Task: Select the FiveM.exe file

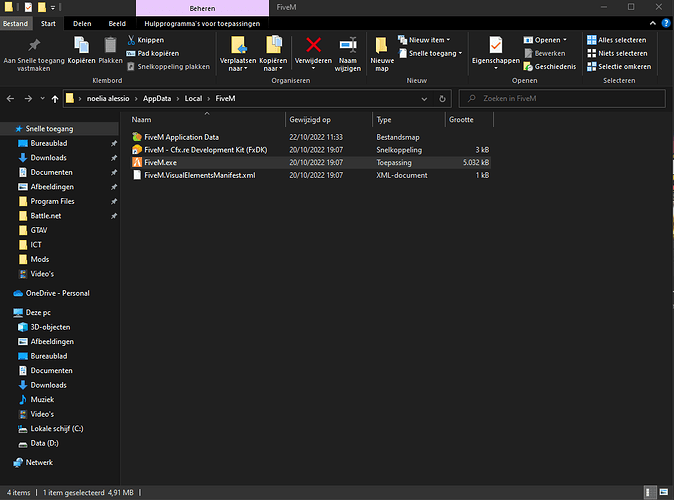Action: click(x=160, y=162)
